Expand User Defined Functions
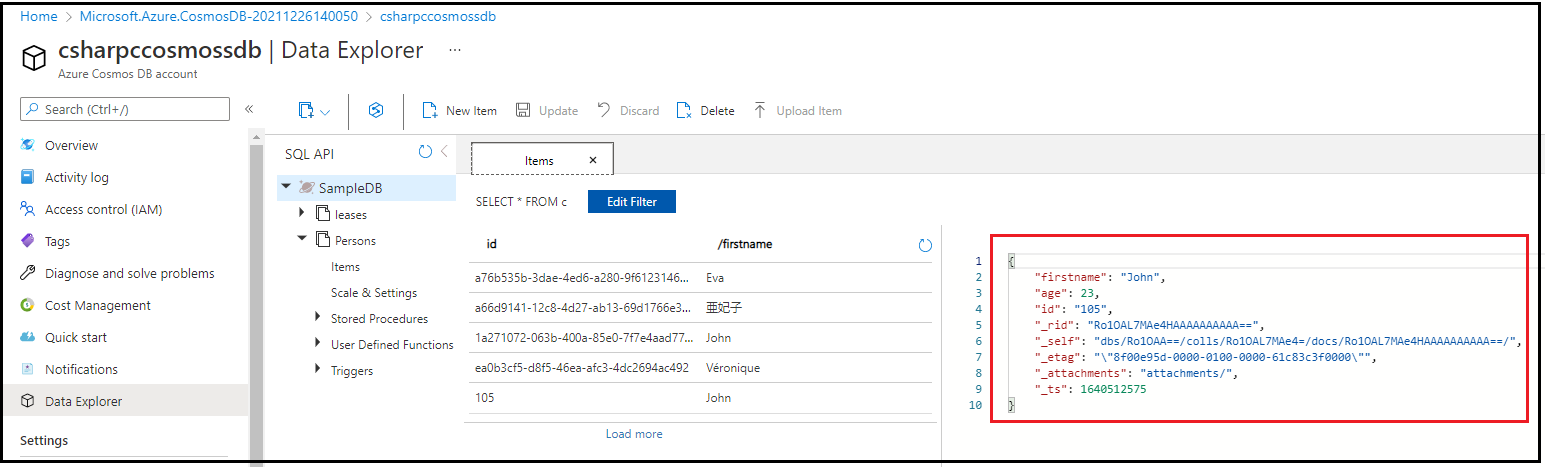Viewport: 1545px width, 467px height. point(319,344)
